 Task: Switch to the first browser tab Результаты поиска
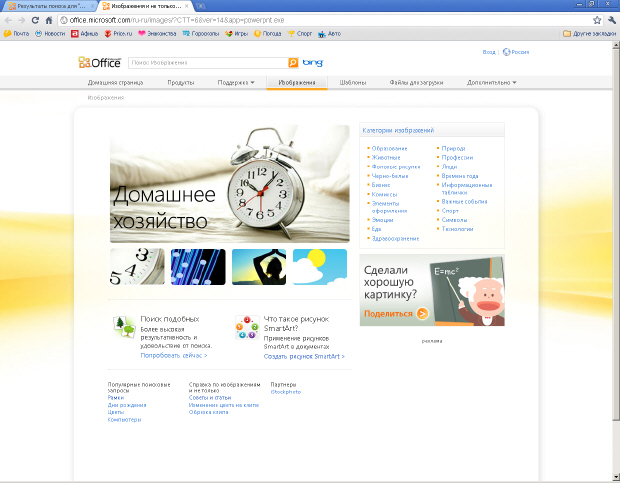(x=49, y=6)
